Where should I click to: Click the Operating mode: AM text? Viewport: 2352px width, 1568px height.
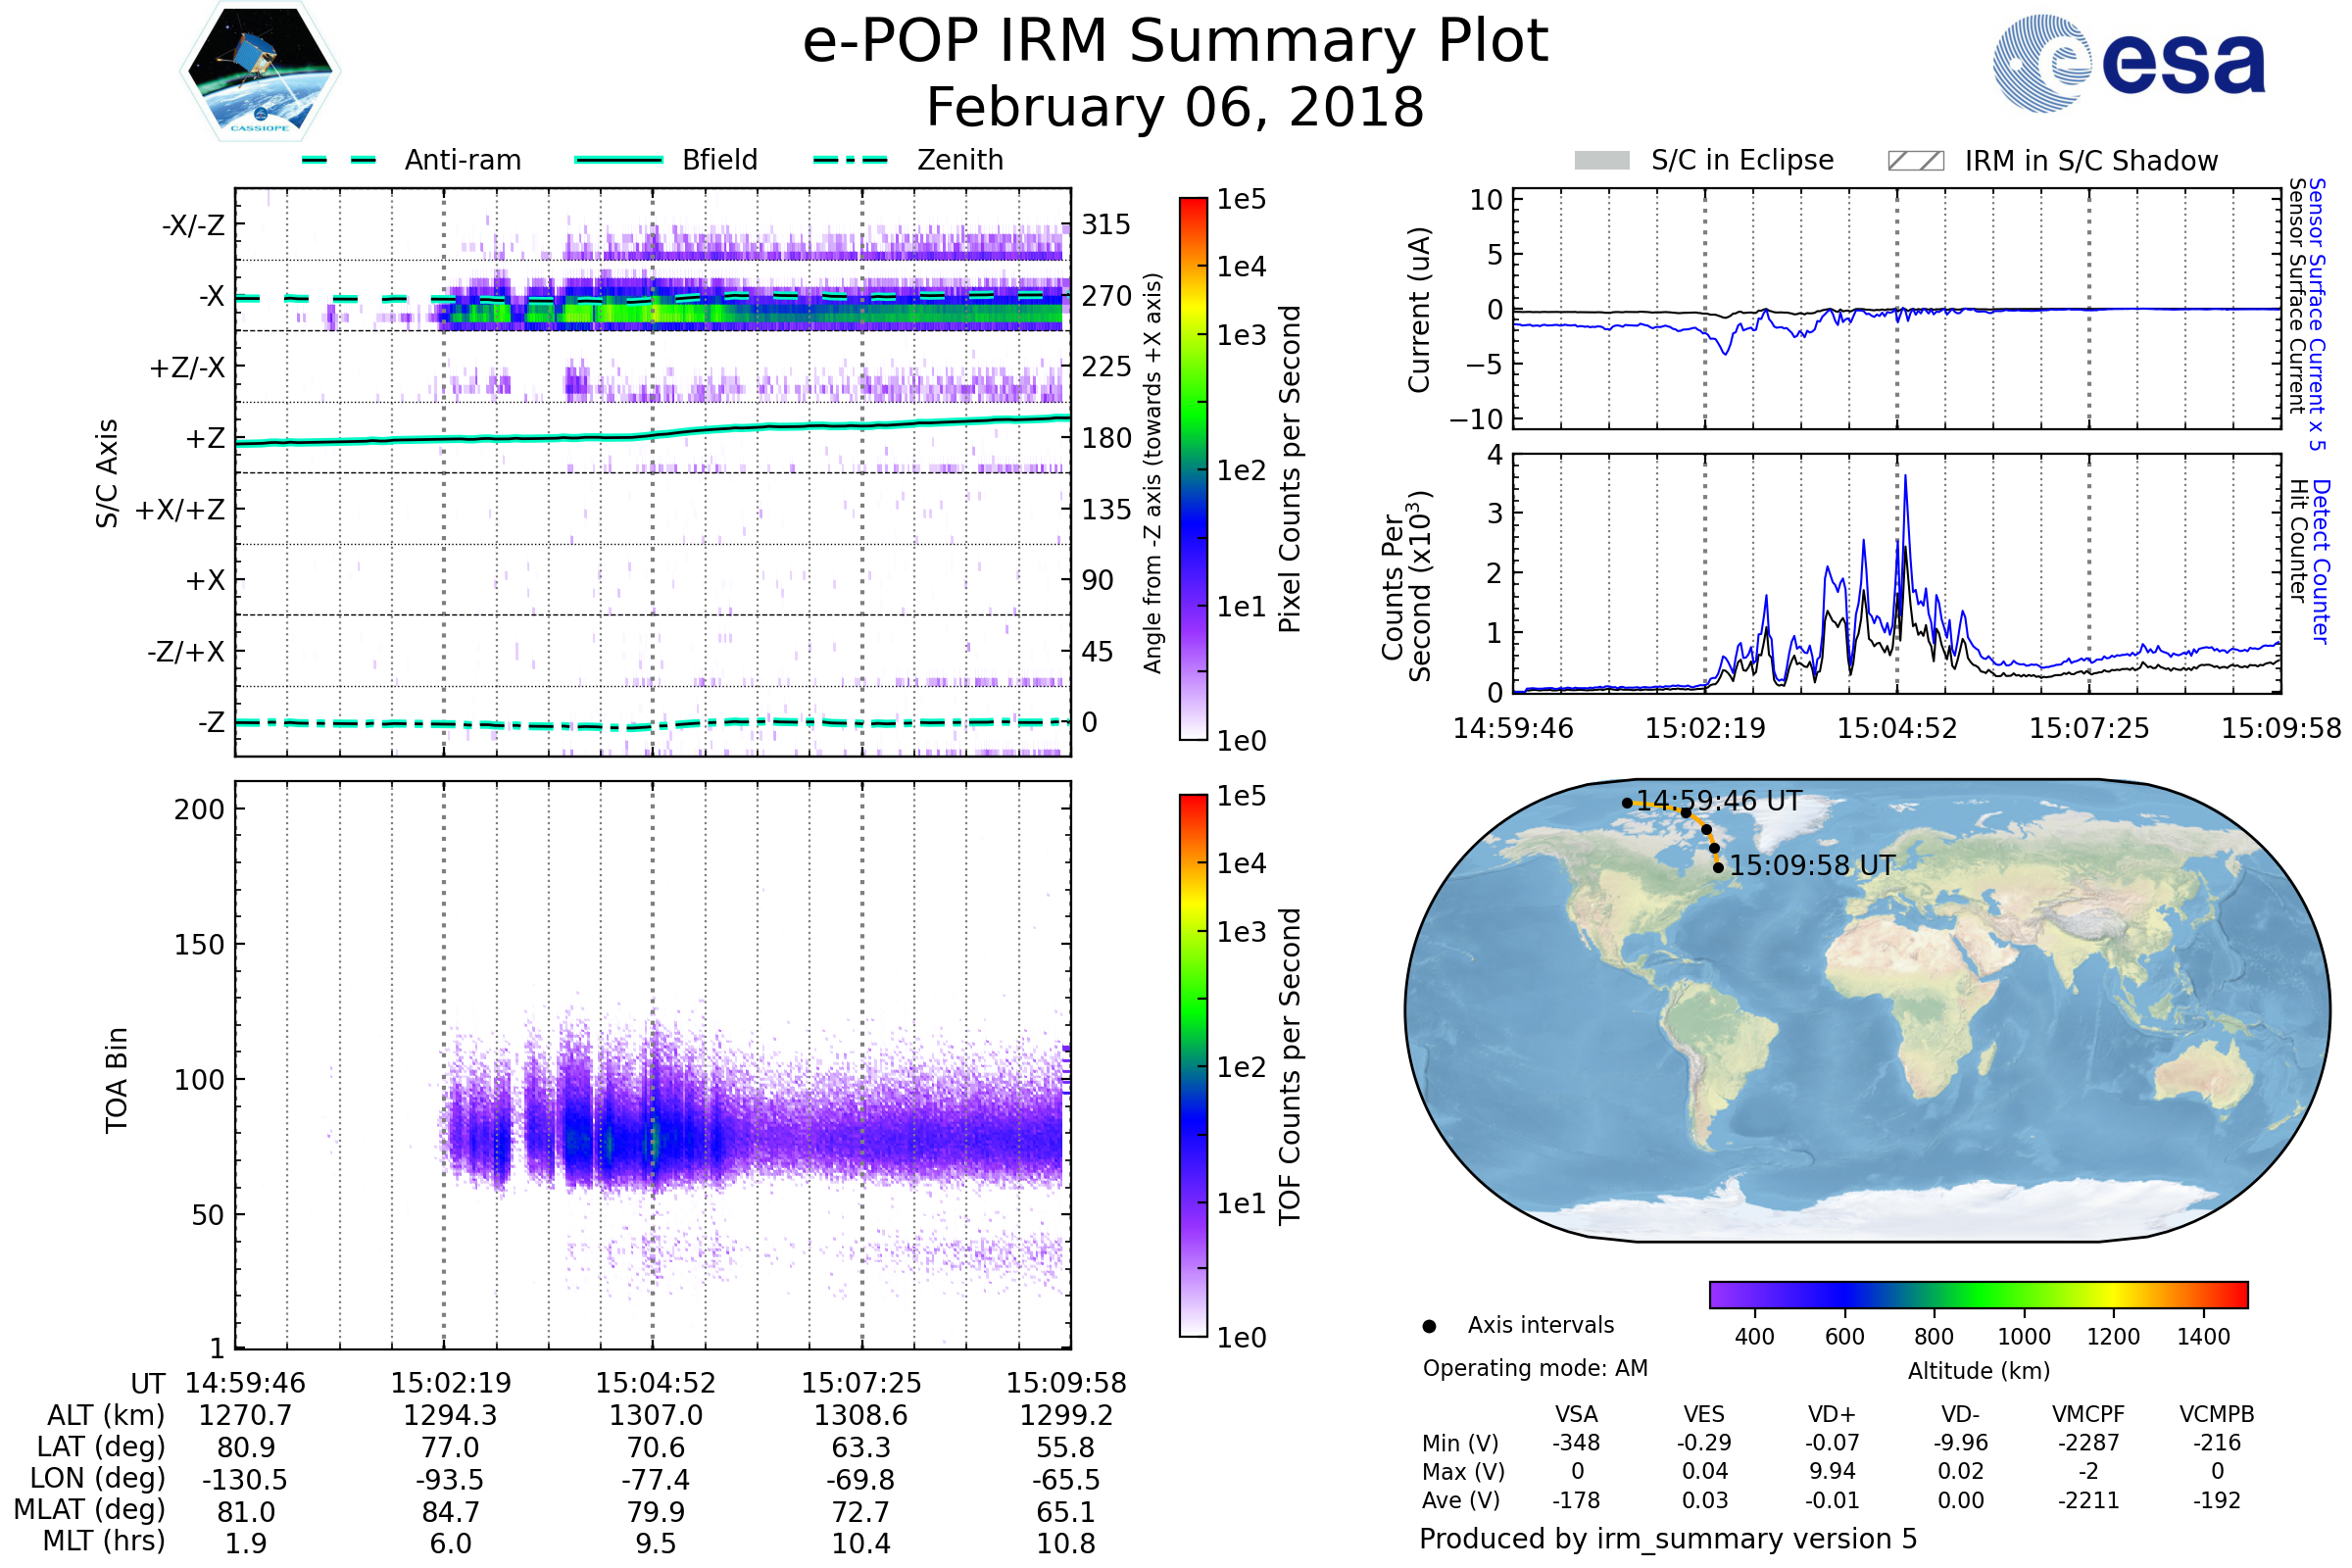1535,1368
